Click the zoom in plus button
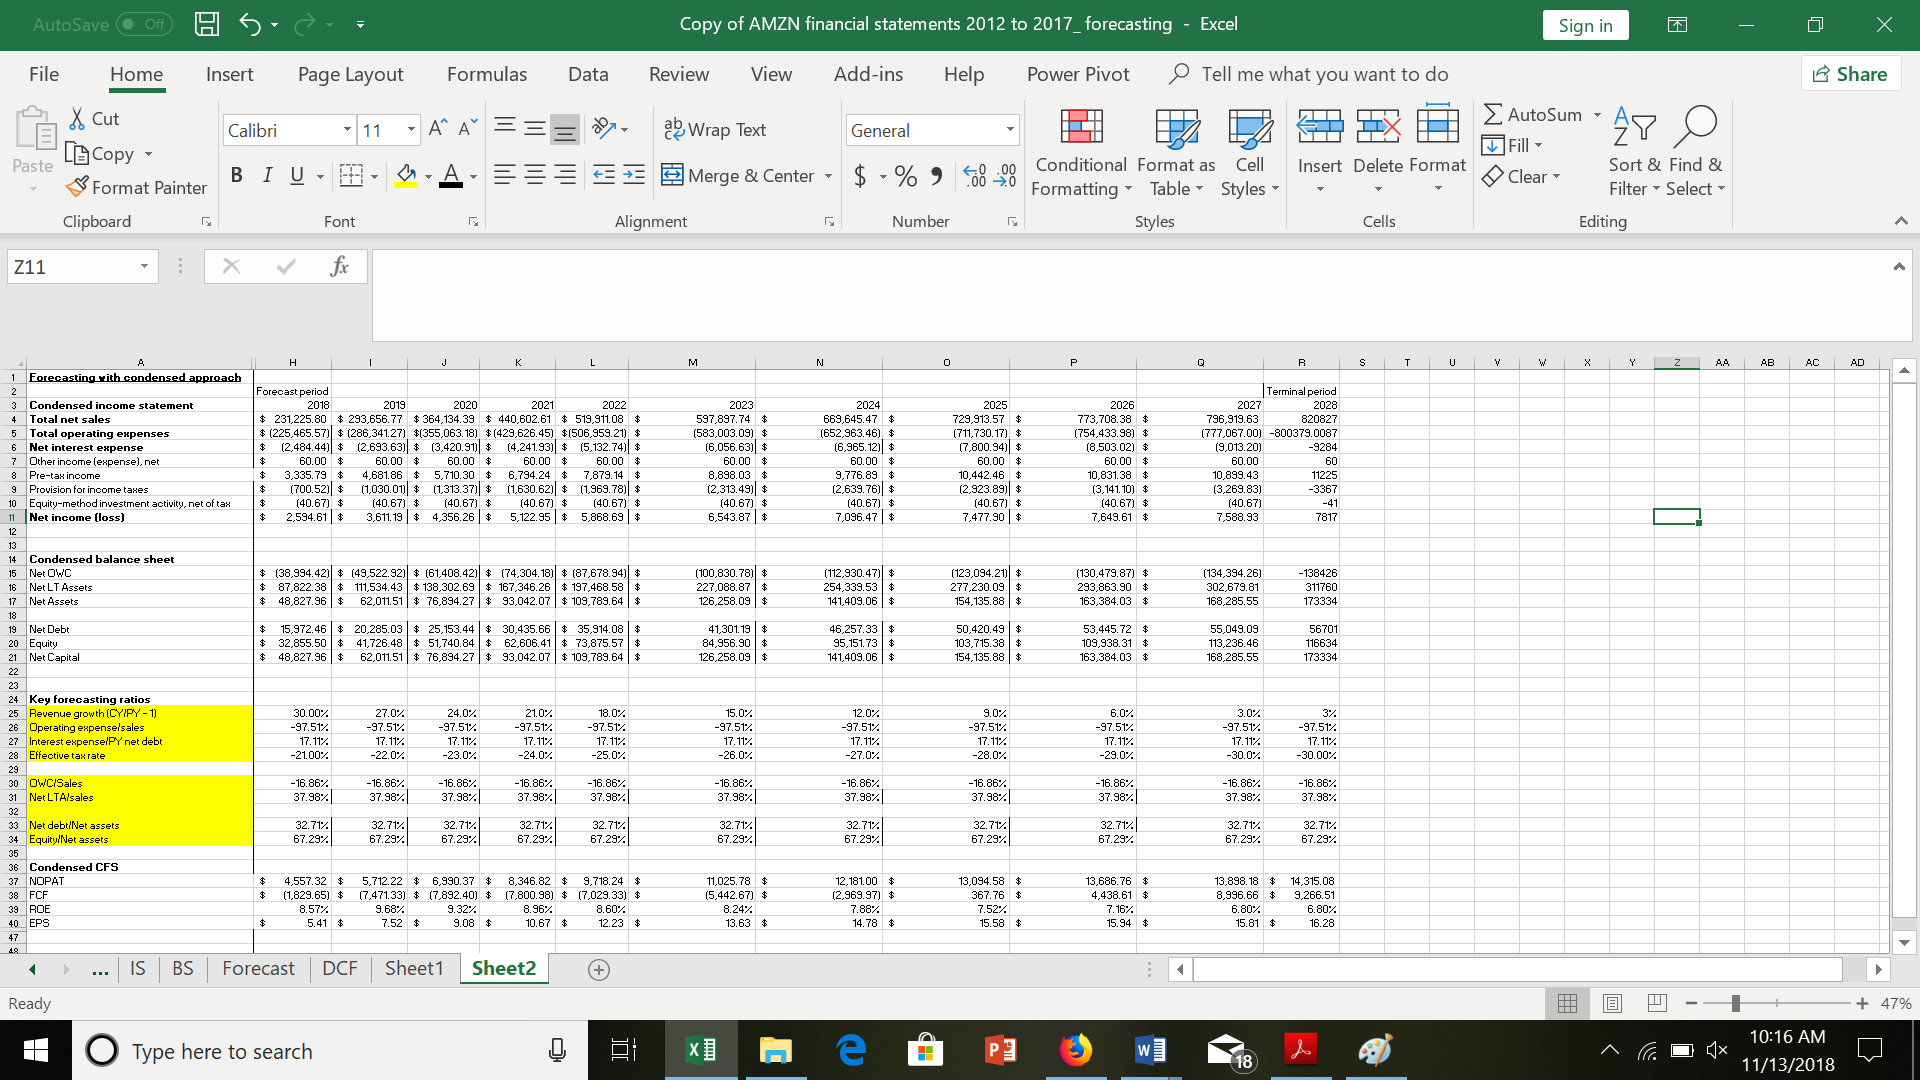The height and width of the screenshot is (1080, 1920). [x=1862, y=1003]
